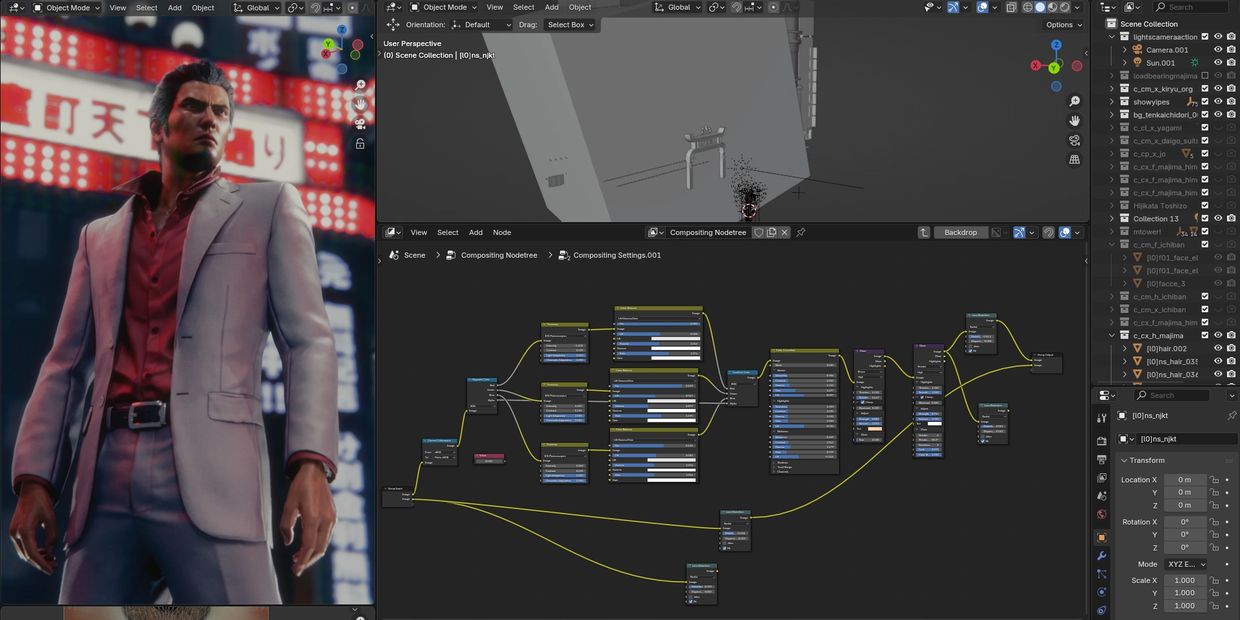Open the Options popover in the viewport

point(1062,24)
